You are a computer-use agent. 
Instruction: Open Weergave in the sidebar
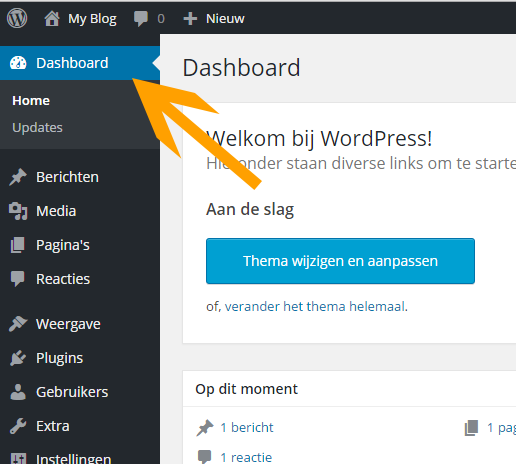point(68,324)
